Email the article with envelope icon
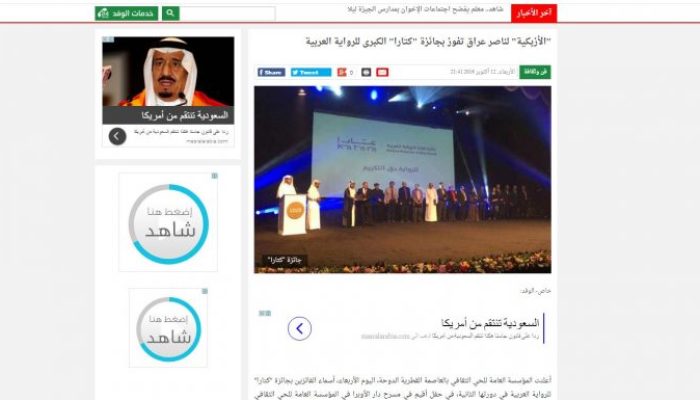This screenshot has width=700, height=400. (x=382, y=72)
